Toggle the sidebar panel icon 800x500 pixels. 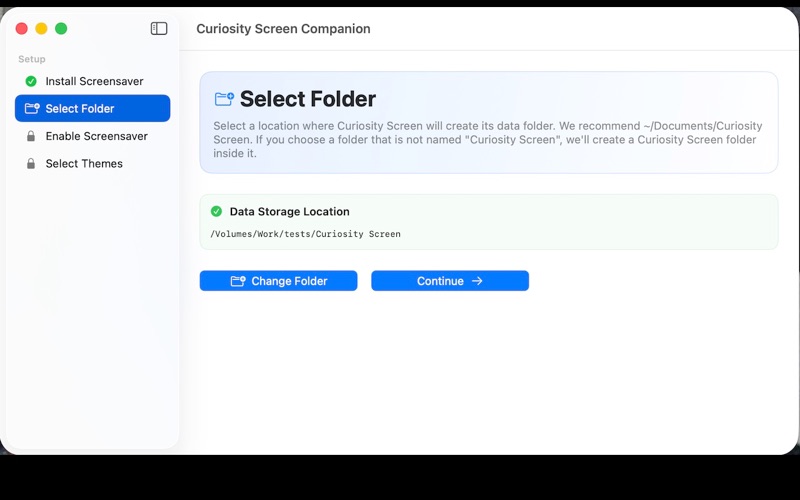point(159,29)
